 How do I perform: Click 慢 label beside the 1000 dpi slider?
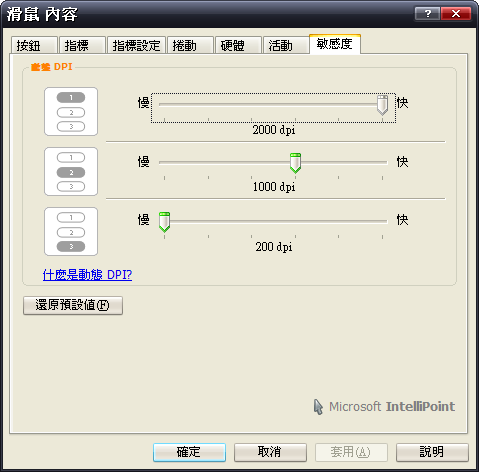pos(144,162)
